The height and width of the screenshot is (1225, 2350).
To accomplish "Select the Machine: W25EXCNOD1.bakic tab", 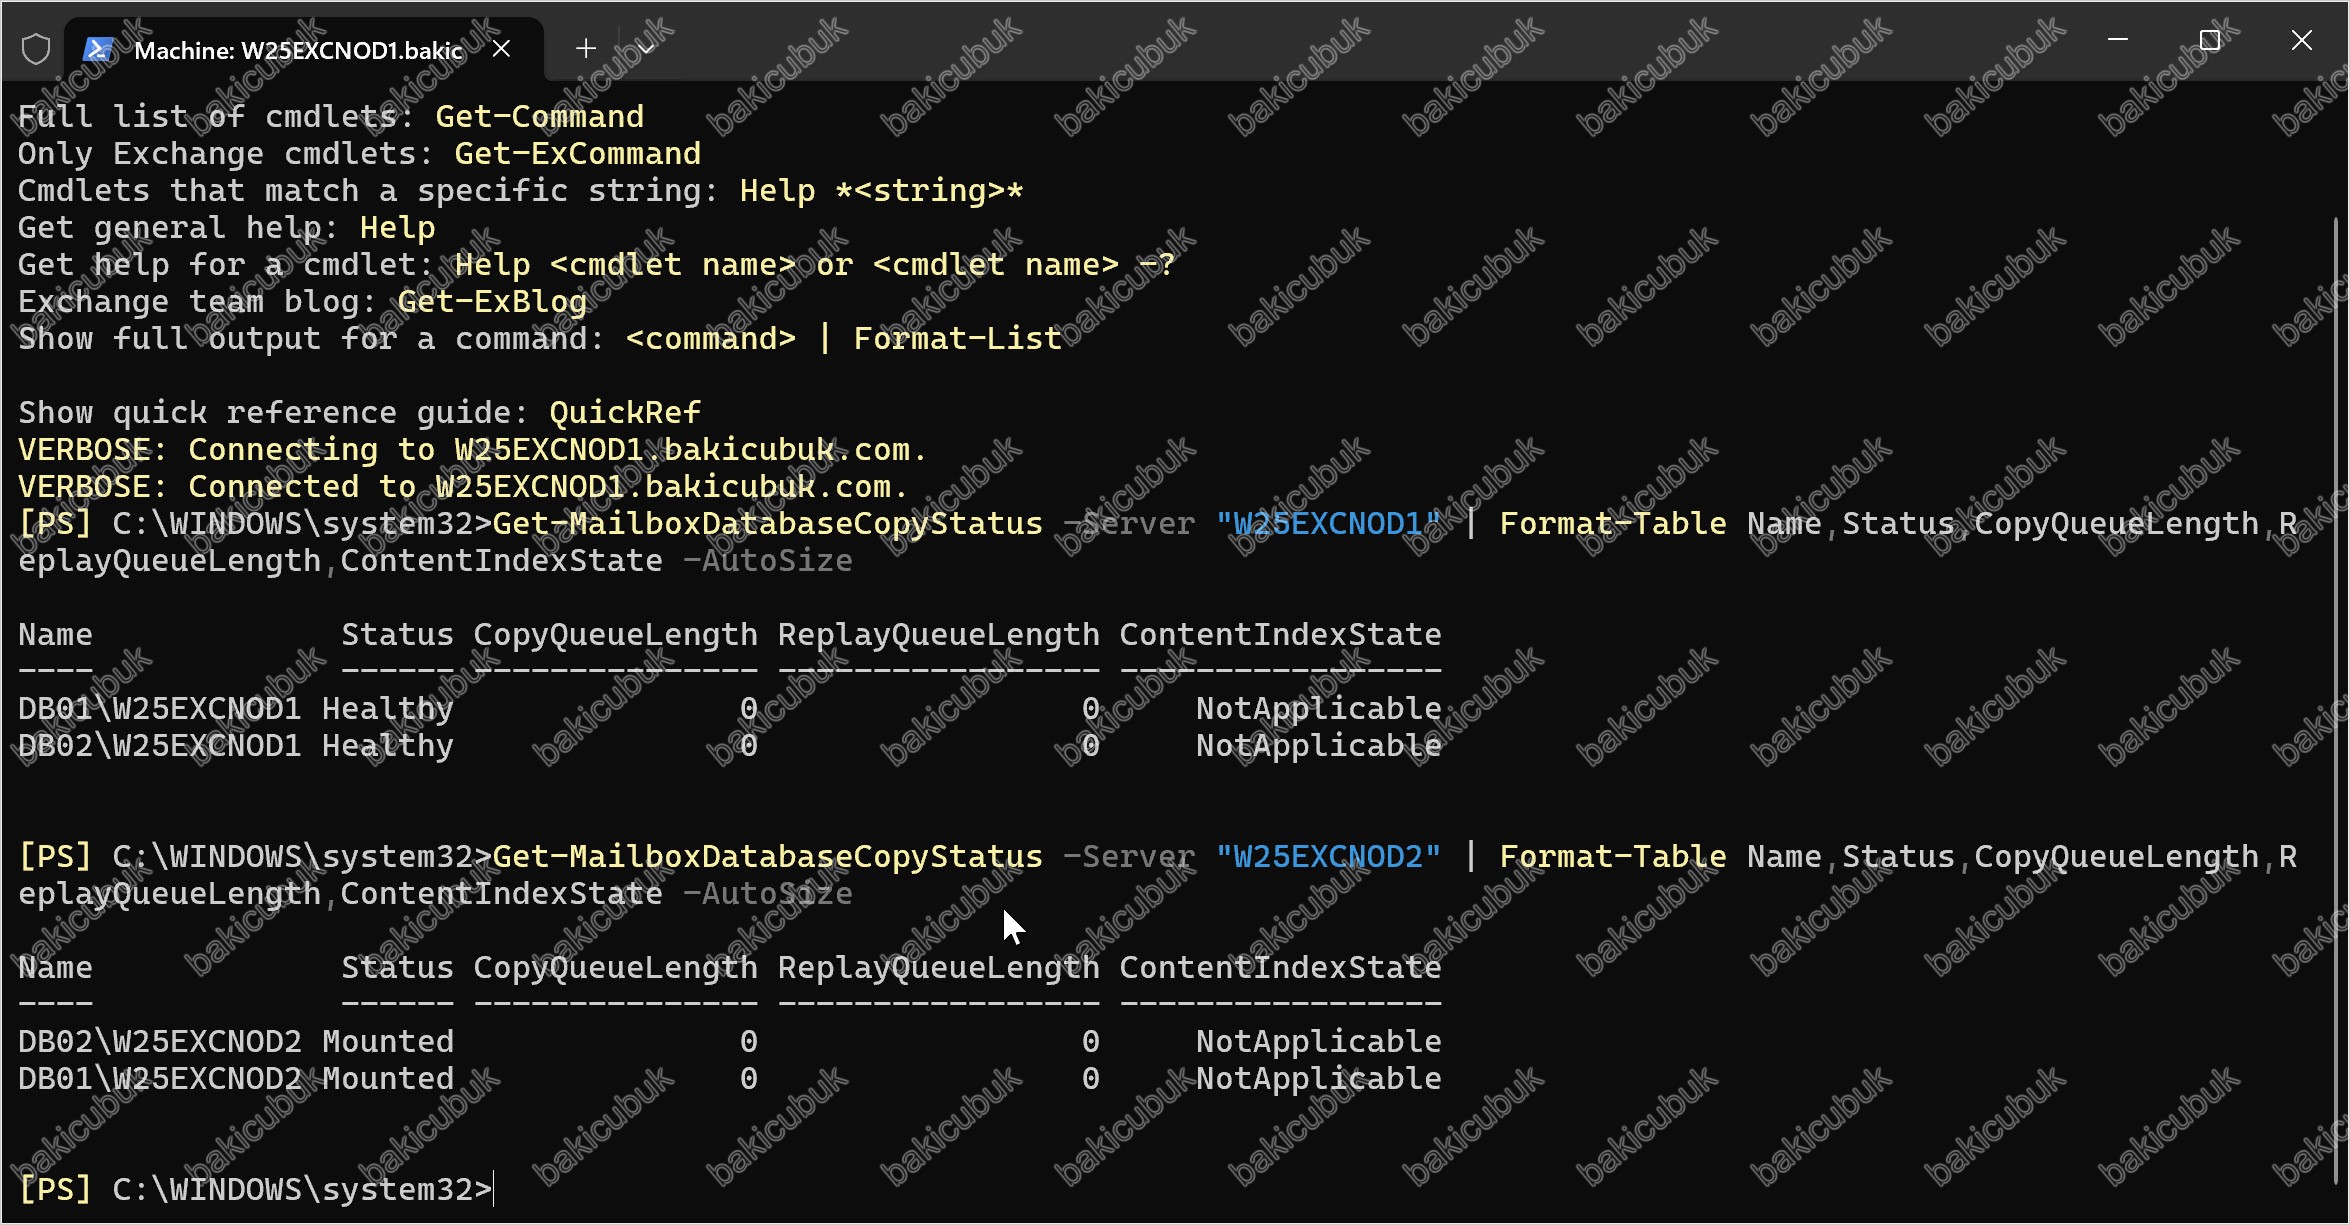I will 297,50.
